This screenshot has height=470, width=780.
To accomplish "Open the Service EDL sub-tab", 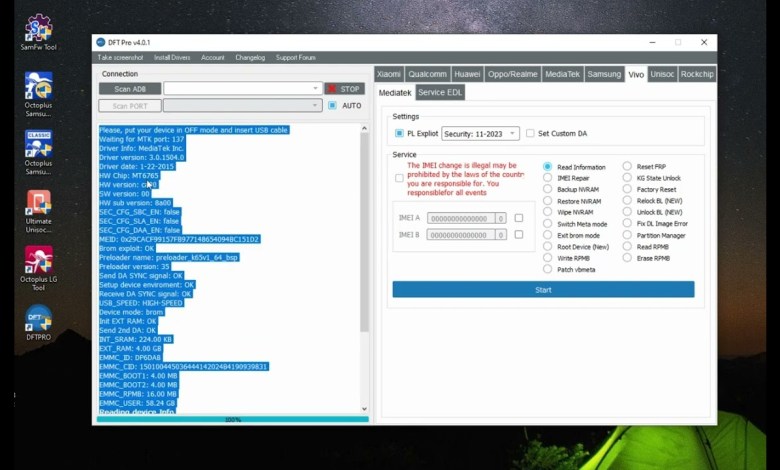I will pos(440,93).
